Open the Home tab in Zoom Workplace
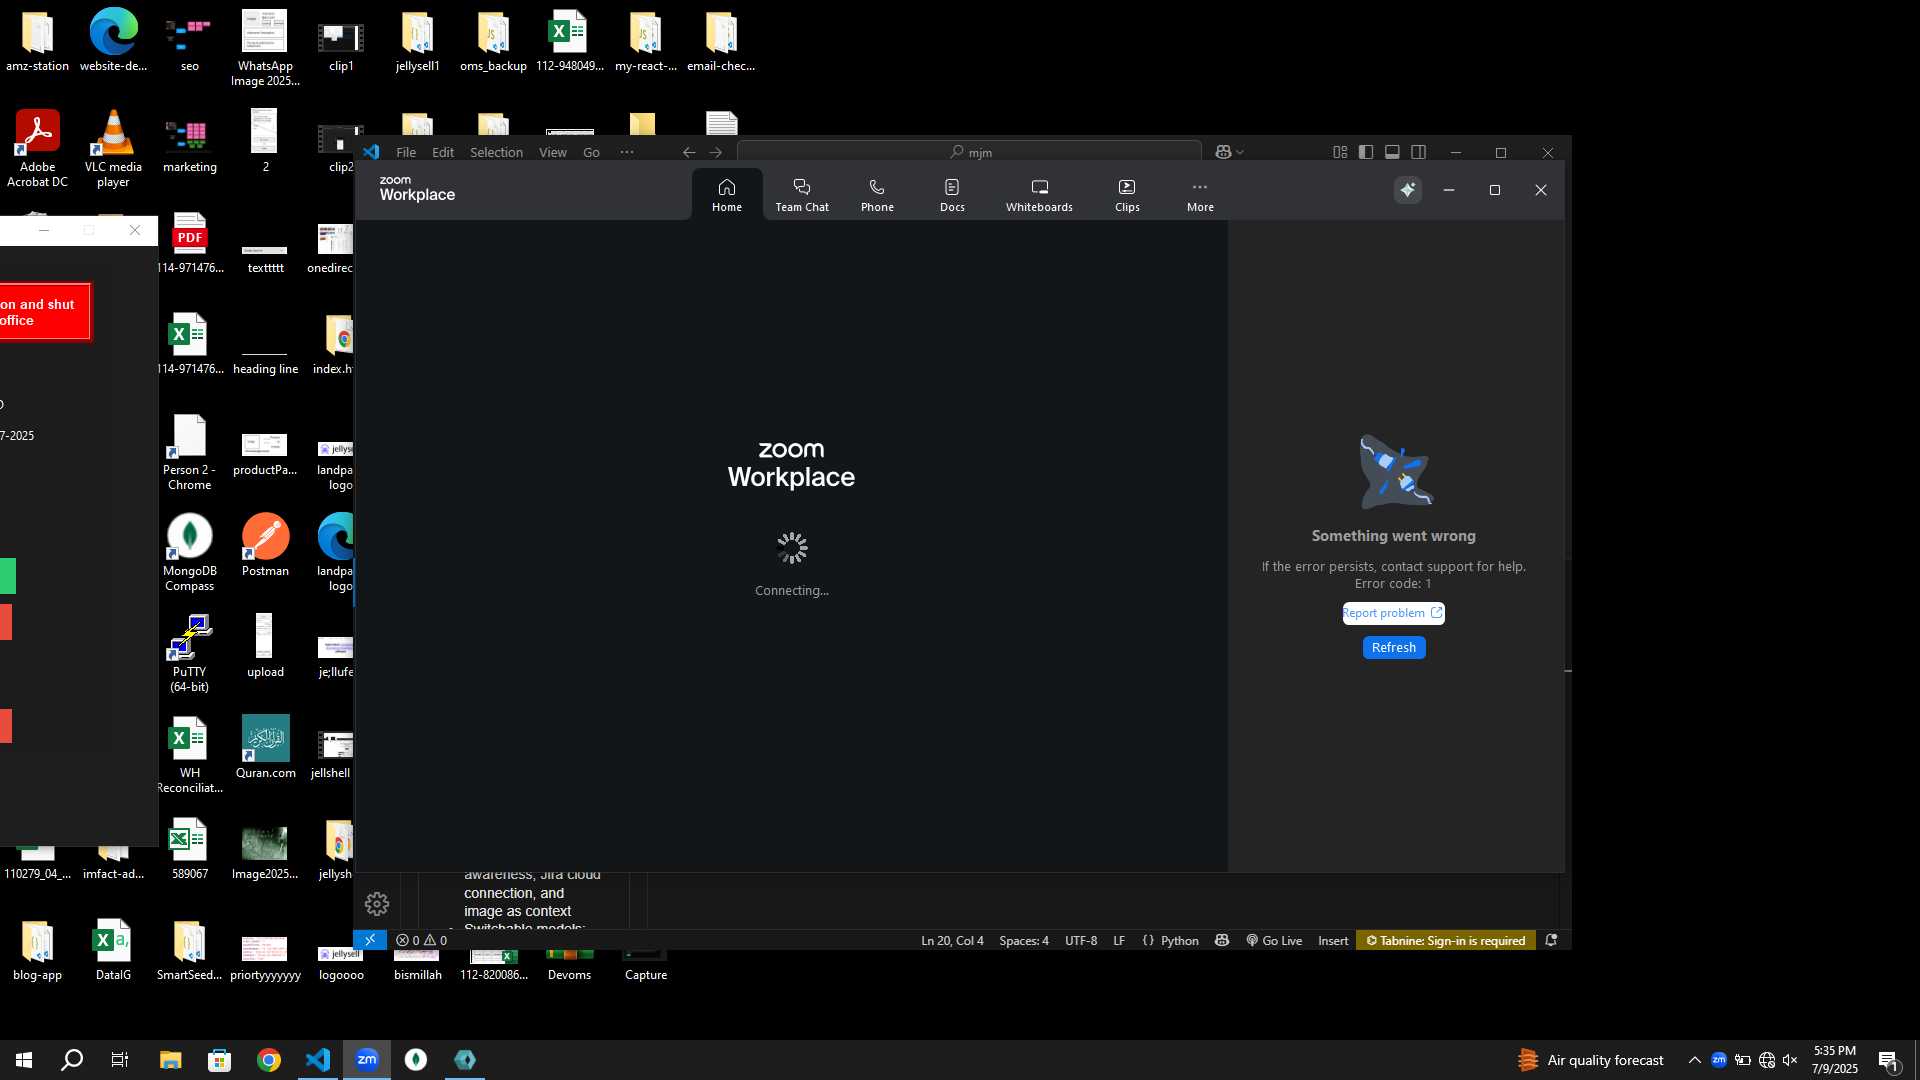The width and height of the screenshot is (1920, 1080). 727,194
